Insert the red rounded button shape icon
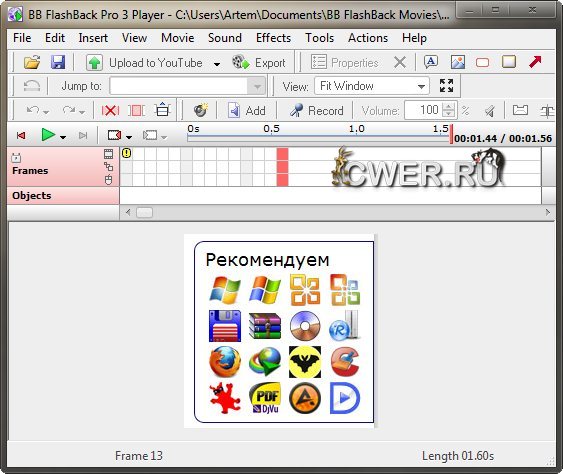The height and width of the screenshot is (474, 563). coord(482,62)
